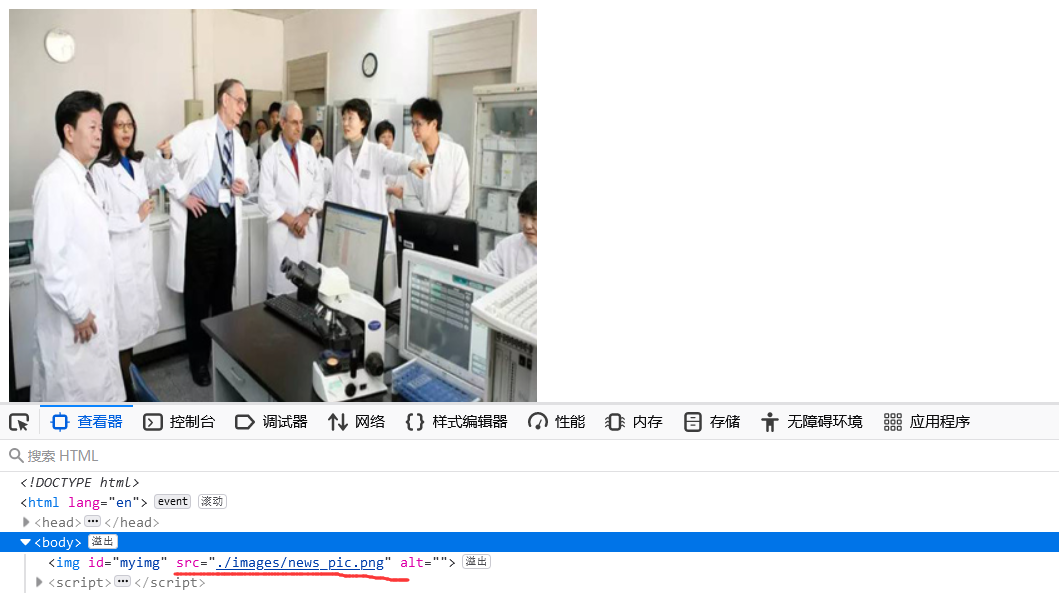Click the 溢出 badge on img
This screenshot has width=1059, height=593.
point(476,562)
